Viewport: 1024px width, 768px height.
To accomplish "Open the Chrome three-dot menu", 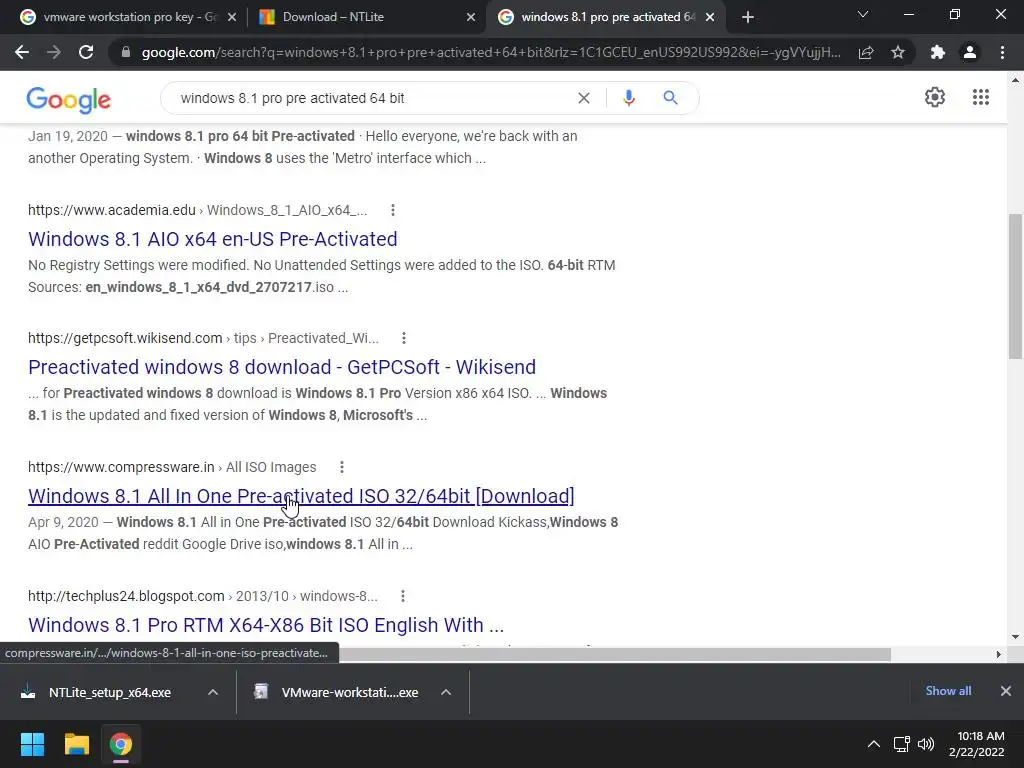I will pos(1002,52).
